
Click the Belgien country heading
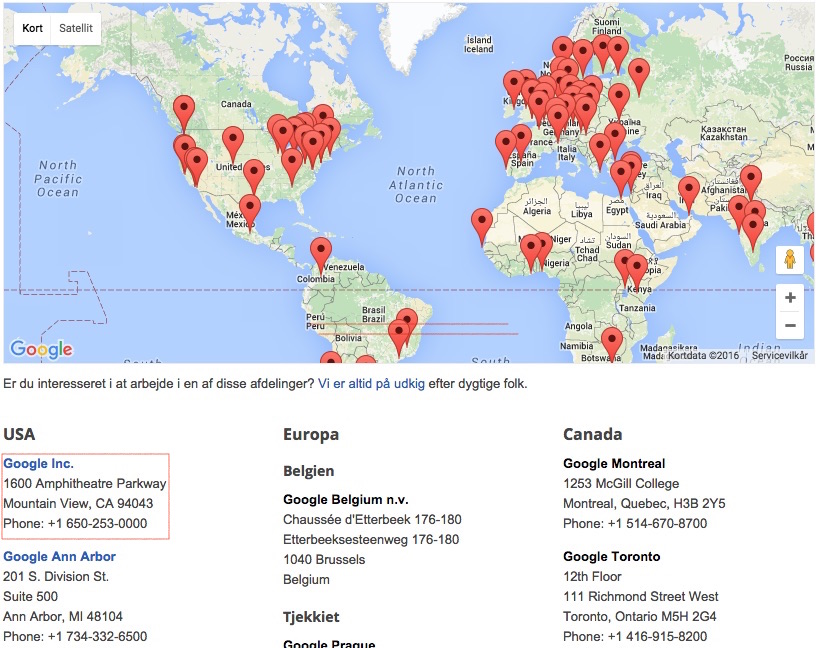tap(308, 471)
